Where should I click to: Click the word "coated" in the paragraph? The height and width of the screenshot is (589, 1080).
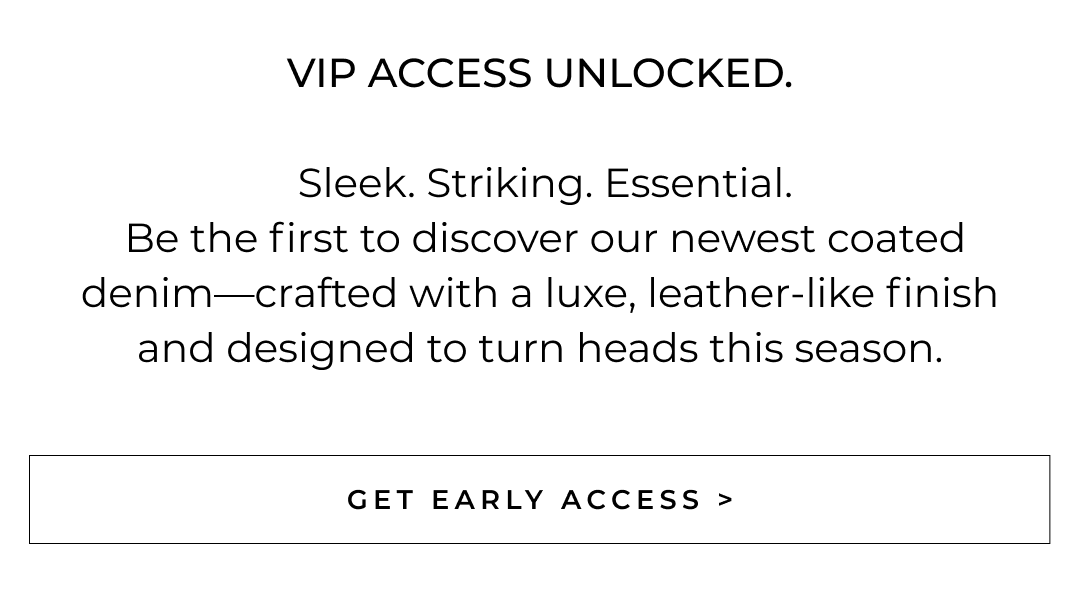[x=896, y=238]
